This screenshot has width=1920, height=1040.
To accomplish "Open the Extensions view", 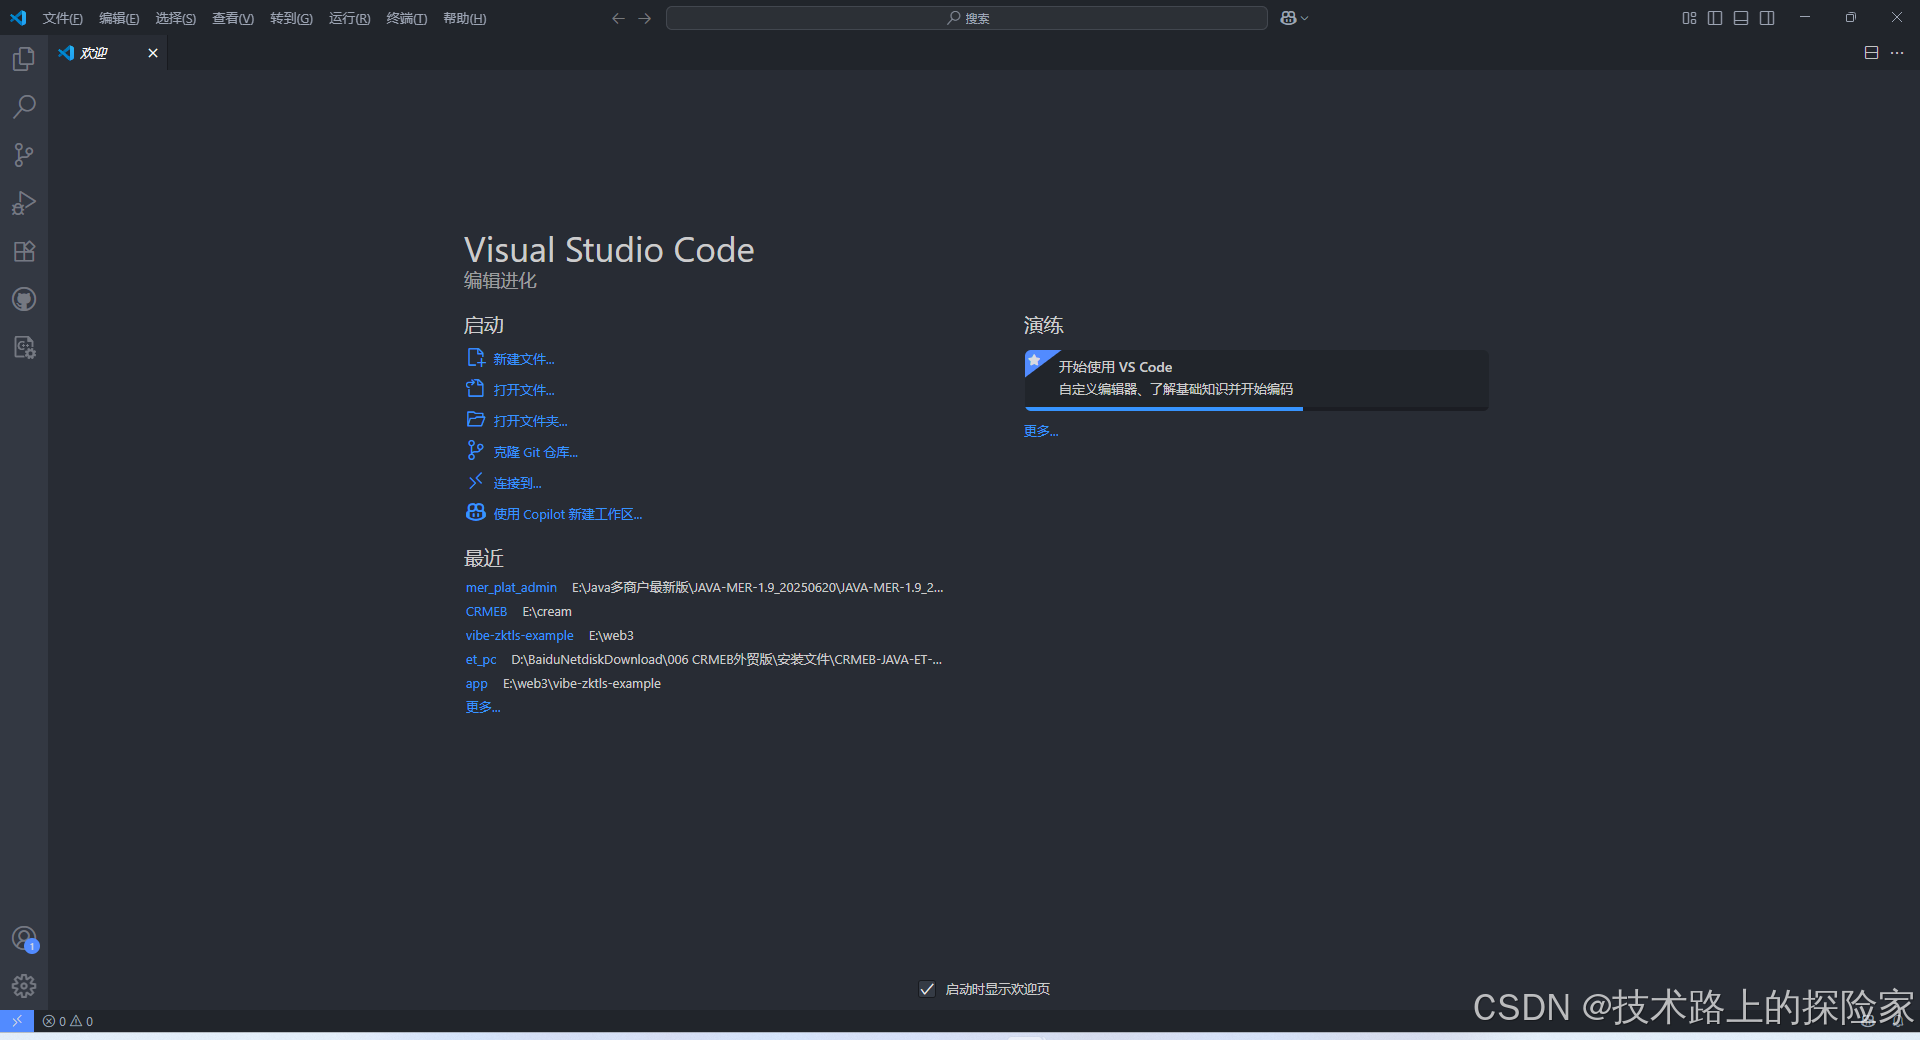I will [24, 251].
